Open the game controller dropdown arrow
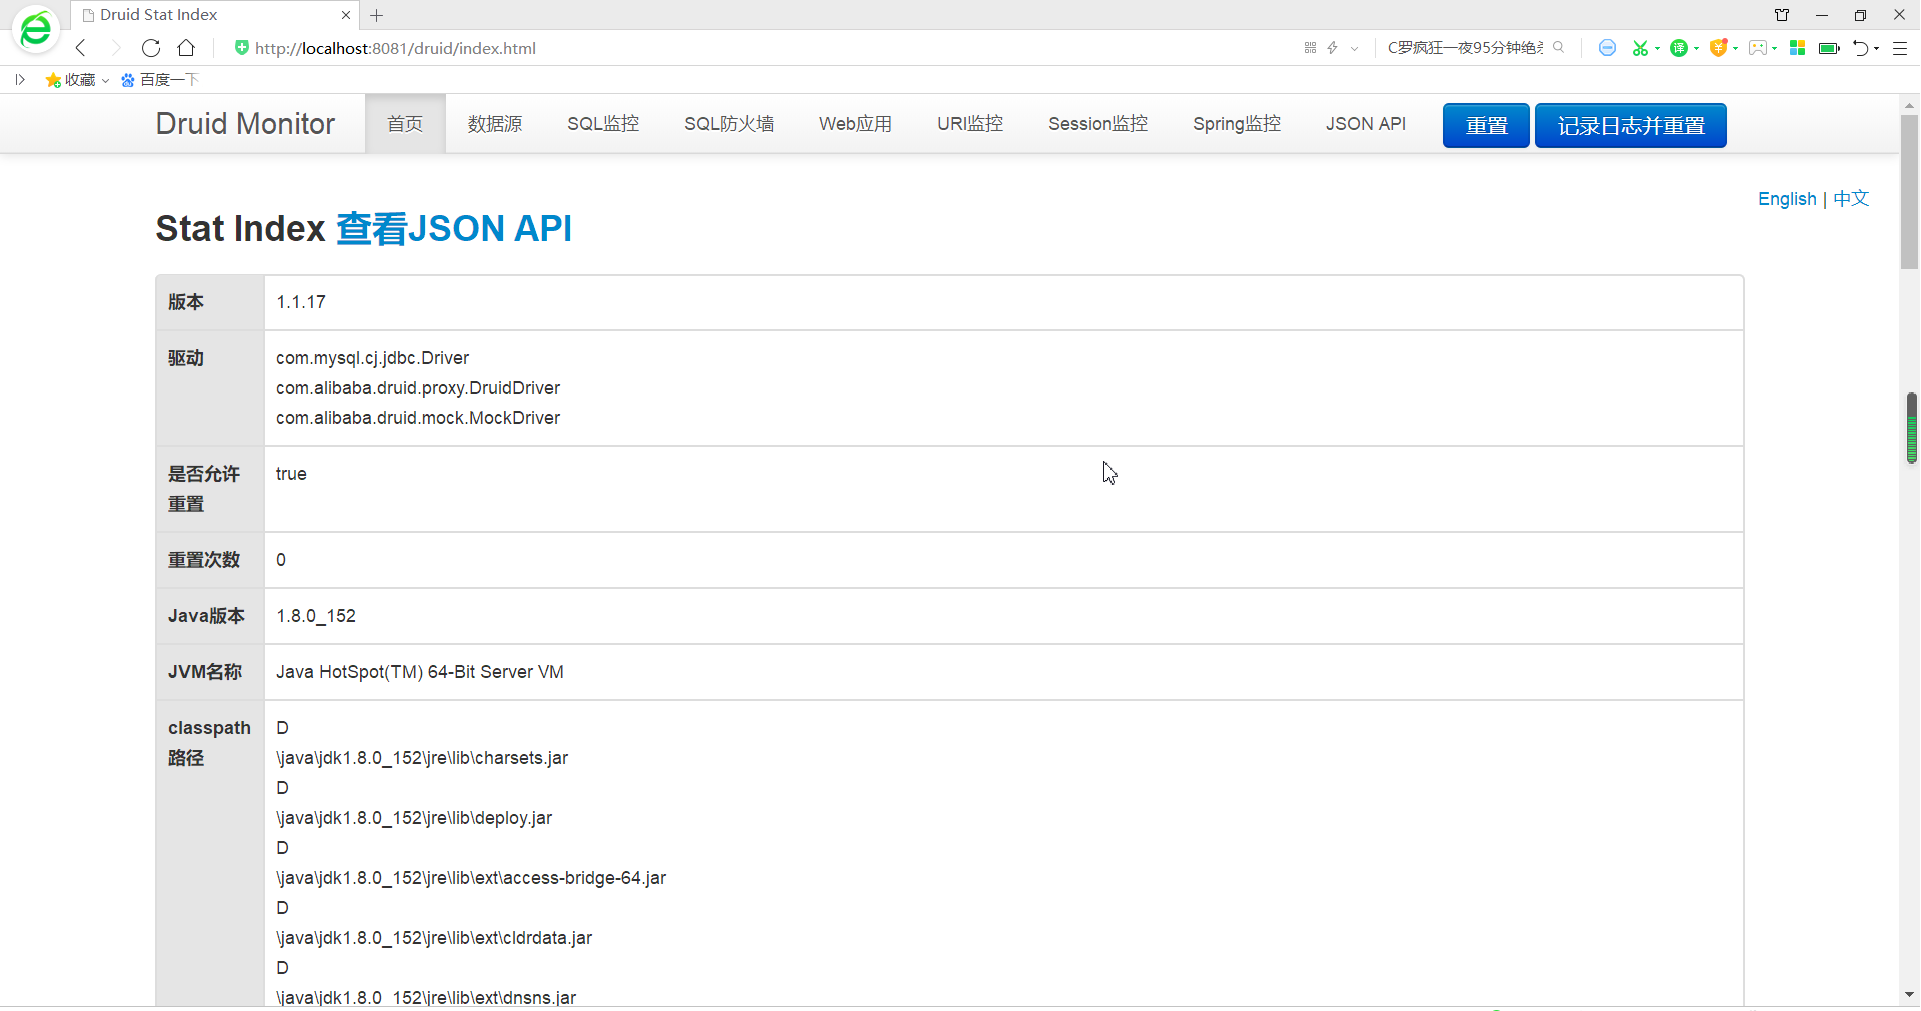This screenshot has width=1921, height=1011. click(x=1774, y=49)
